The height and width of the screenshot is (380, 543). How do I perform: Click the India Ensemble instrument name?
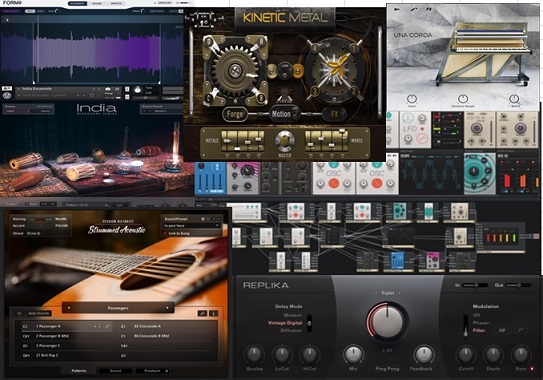[37, 89]
